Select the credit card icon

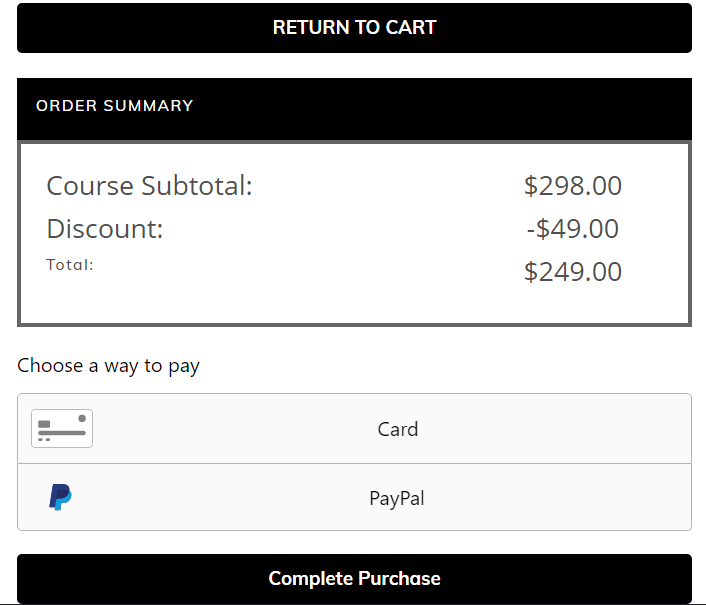[62, 429]
